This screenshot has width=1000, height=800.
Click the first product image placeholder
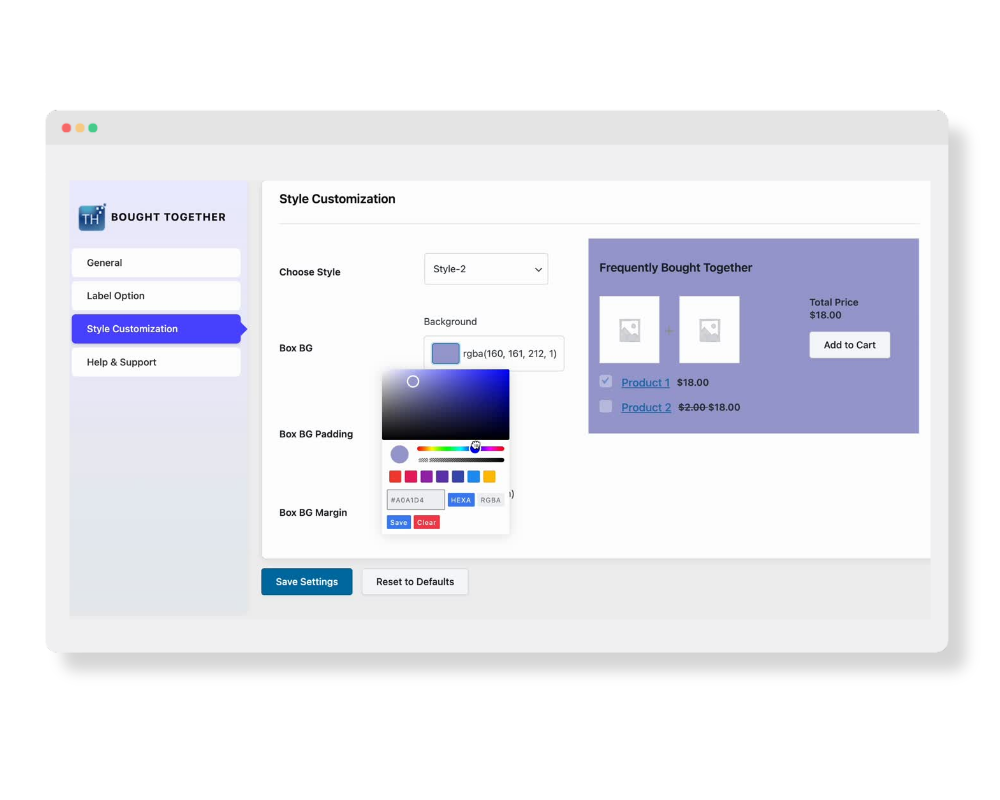tap(629, 330)
